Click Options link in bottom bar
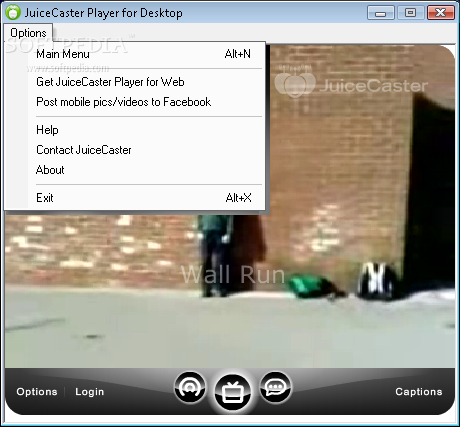The image size is (460, 427). point(37,392)
